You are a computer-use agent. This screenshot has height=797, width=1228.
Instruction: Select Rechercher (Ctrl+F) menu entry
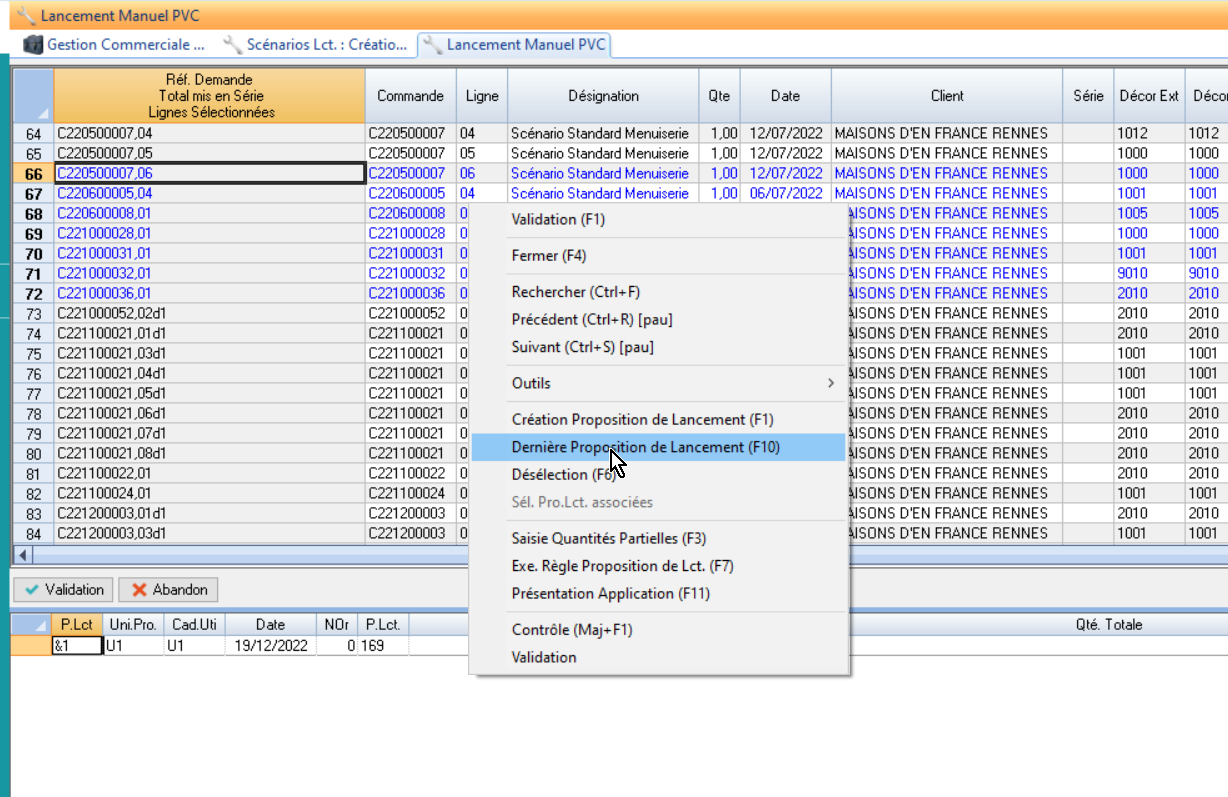[x=575, y=292]
